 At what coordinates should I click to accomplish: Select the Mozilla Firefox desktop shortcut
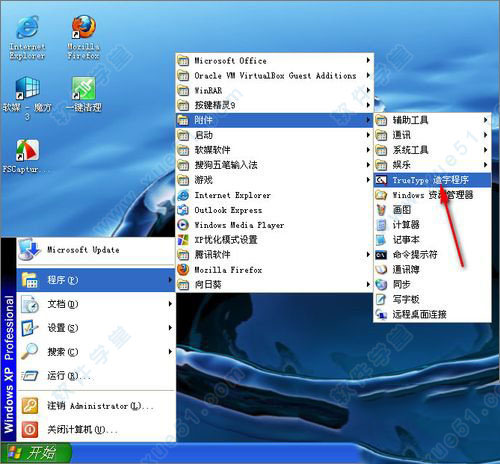83,37
